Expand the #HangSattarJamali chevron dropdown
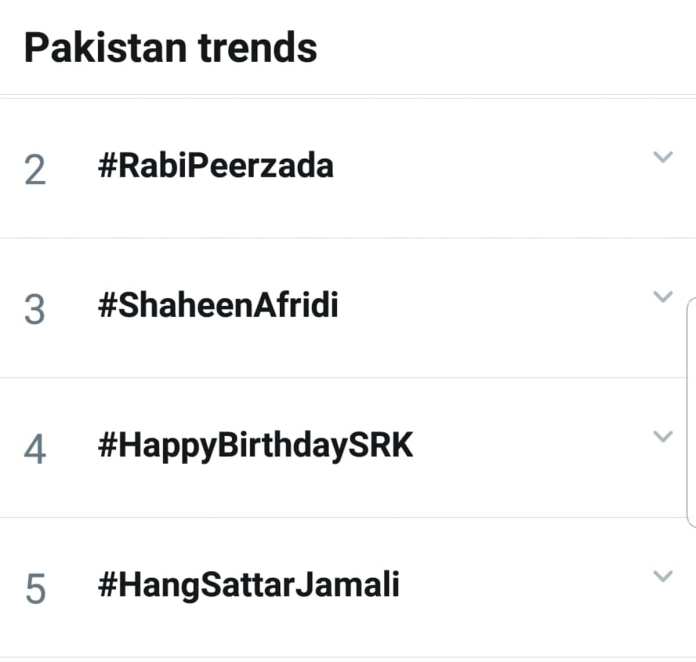This screenshot has height=662, width=696. [662, 576]
